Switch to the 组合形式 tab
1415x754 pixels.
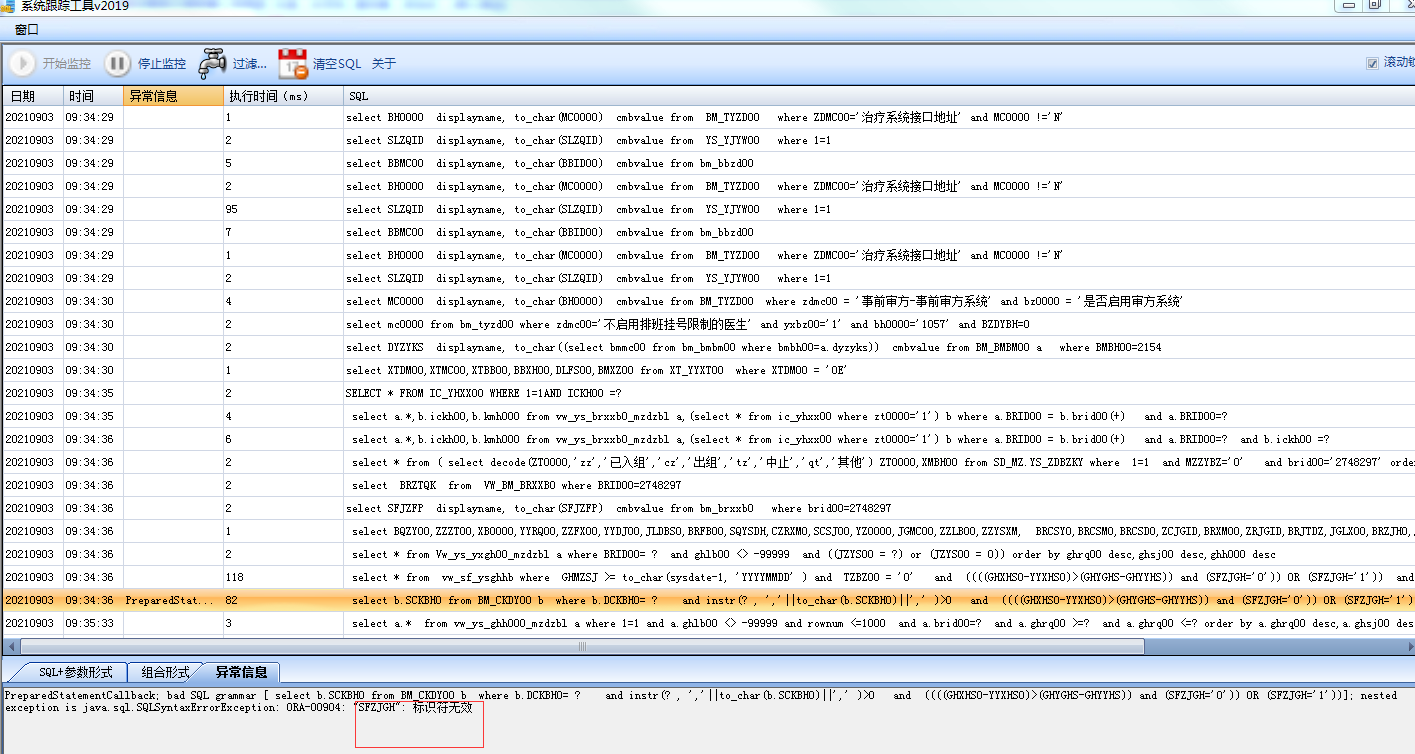(x=165, y=672)
